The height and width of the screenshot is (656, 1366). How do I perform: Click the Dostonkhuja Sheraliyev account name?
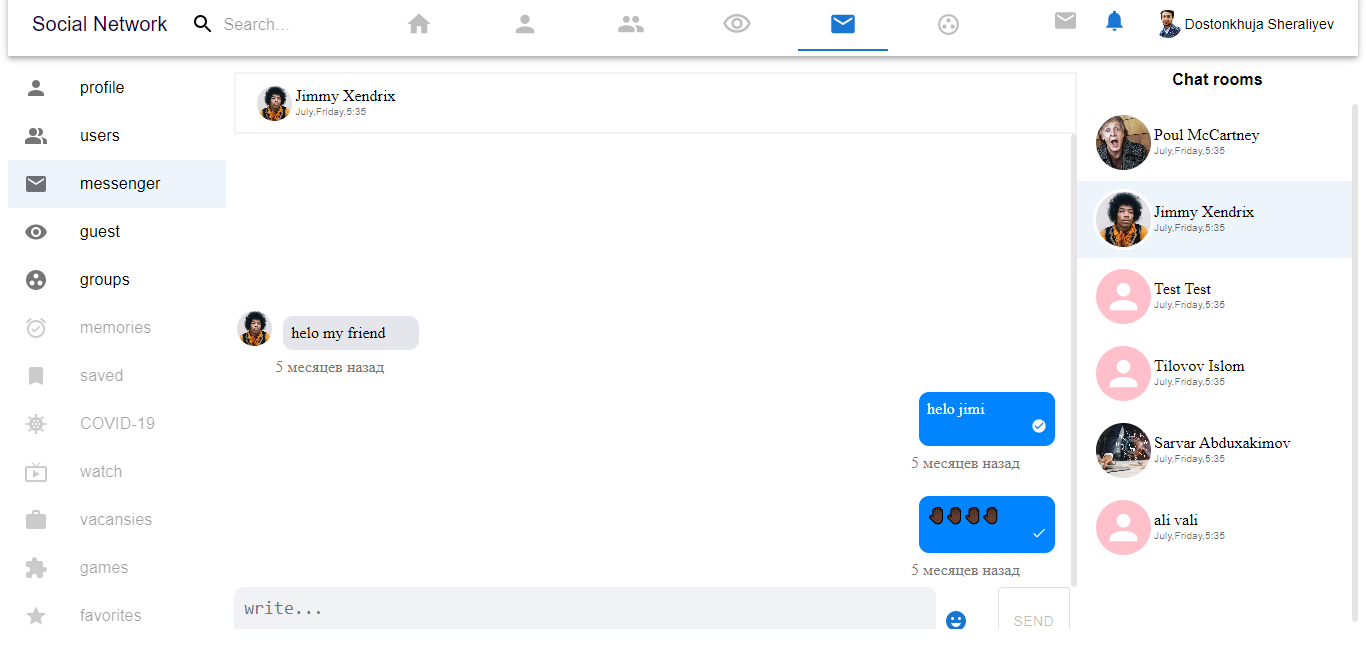point(1259,24)
